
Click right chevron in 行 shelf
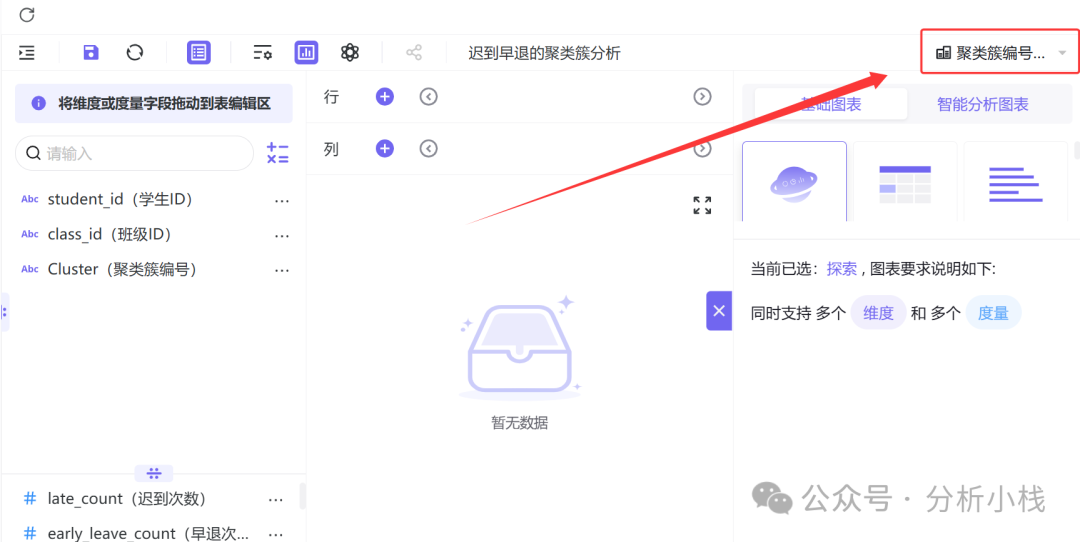[x=702, y=97]
